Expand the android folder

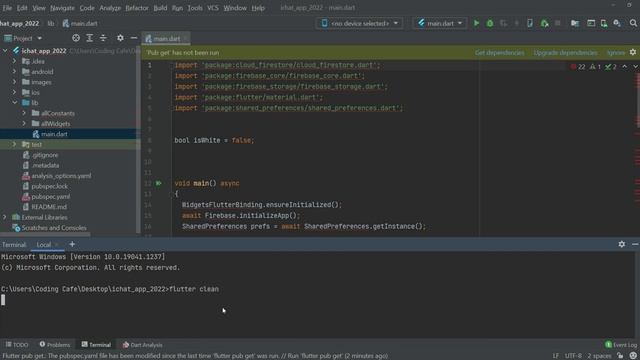click(x=15, y=71)
